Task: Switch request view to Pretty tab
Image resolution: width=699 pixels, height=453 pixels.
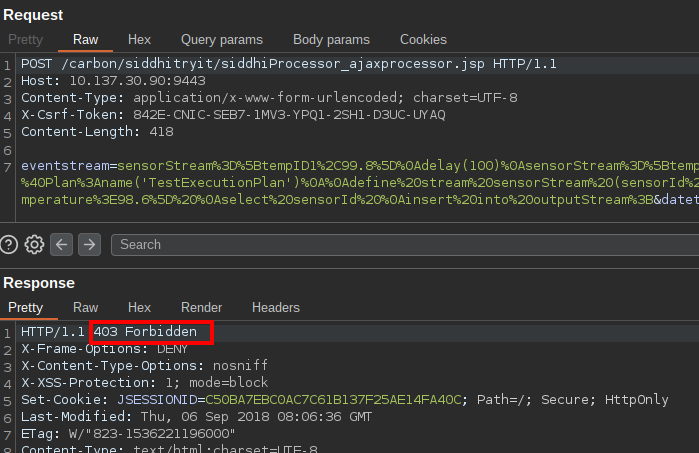Action: 25,40
